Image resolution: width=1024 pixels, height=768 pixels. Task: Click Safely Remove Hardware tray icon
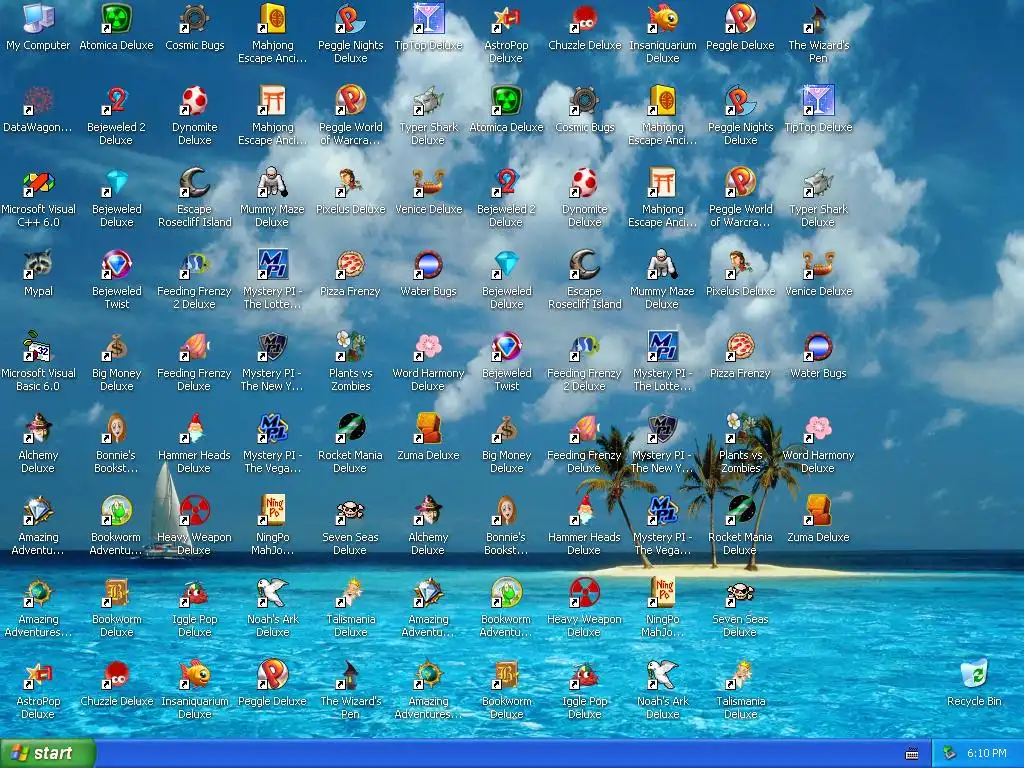(950, 754)
